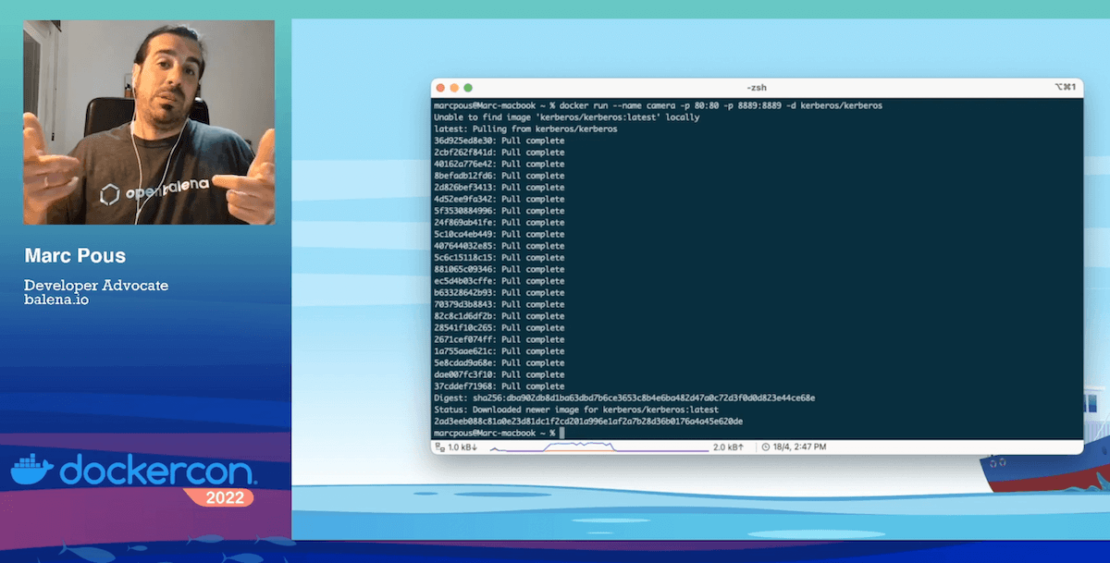The height and width of the screenshot is (563, 1110).
Task: Click the Marc Pous speaker name
Action: [x=74, y=256]
